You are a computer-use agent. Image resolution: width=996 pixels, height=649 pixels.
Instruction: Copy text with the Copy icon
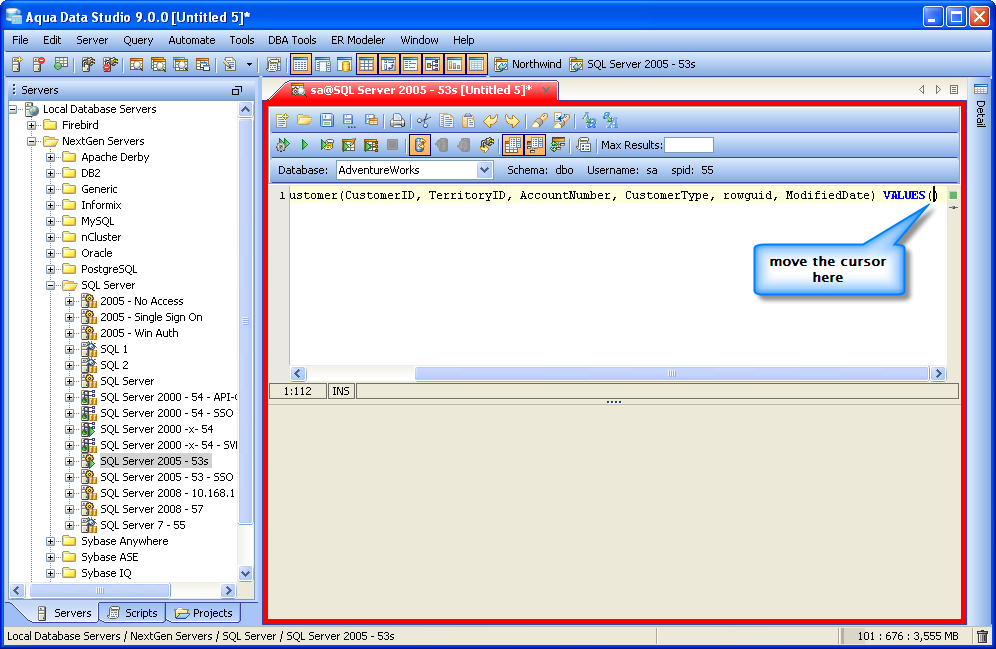[447, 120]
